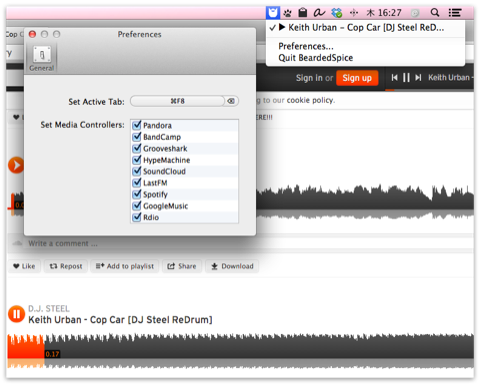480x384 pixels.
Task: Skip to previous track in SoundCloud header
Action: tap(394, 78)
